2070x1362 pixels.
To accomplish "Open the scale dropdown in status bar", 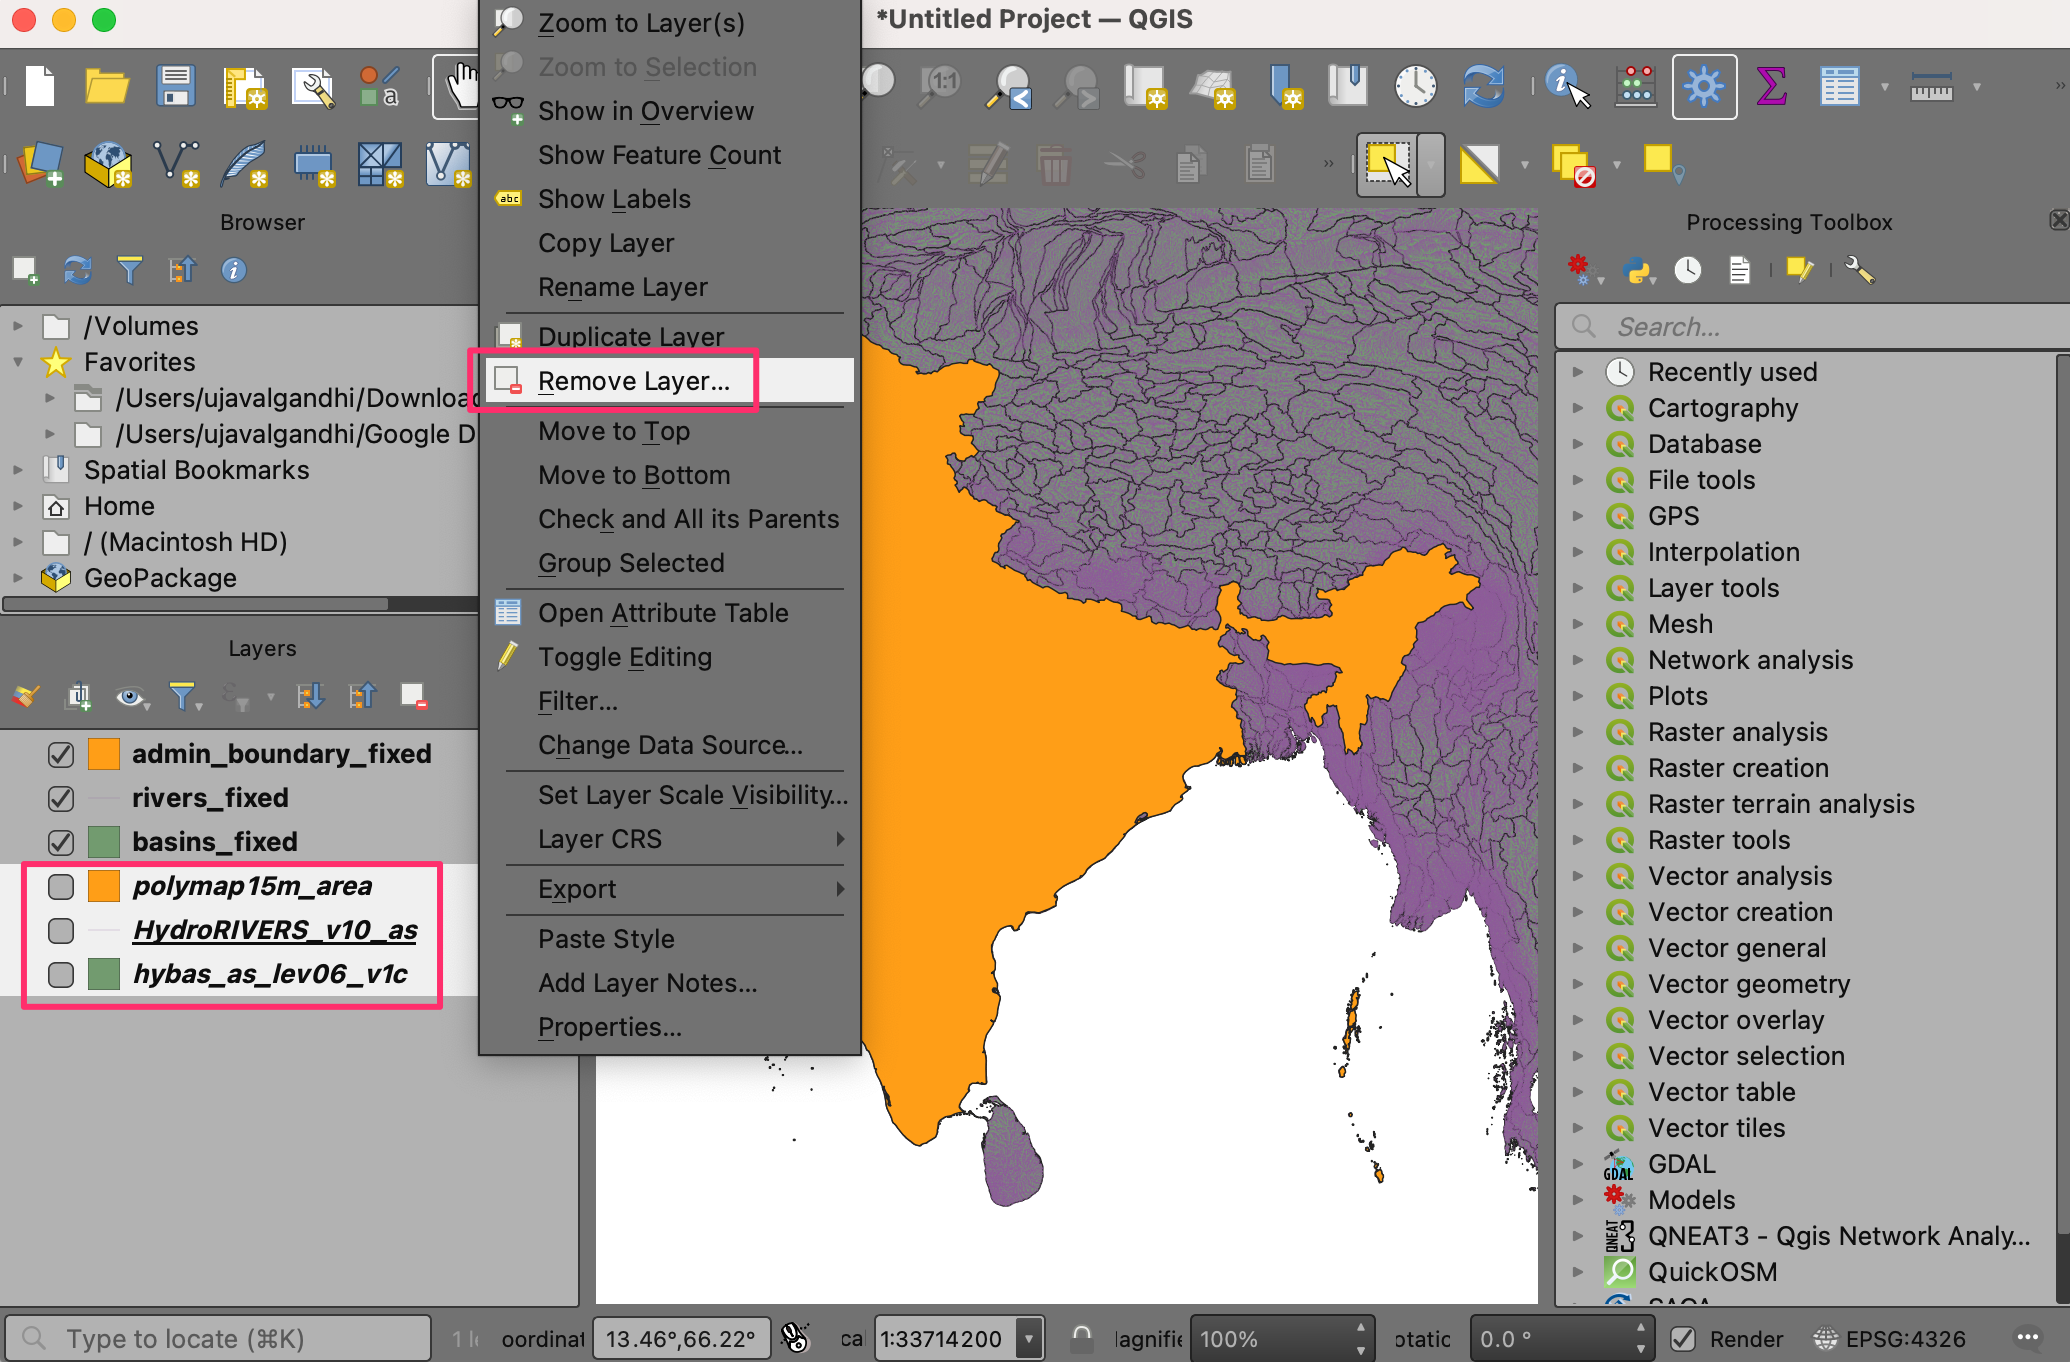I will (x=1028, y=1338).
